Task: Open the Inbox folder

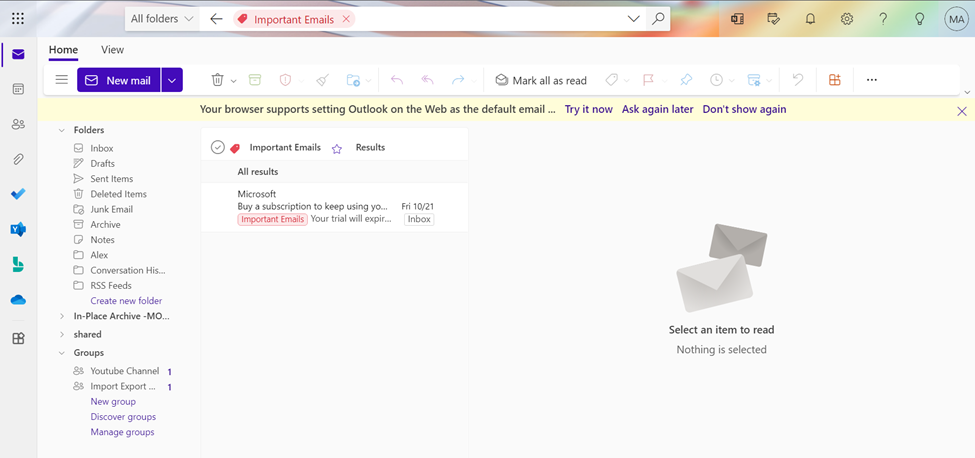Action: (101, 149)
